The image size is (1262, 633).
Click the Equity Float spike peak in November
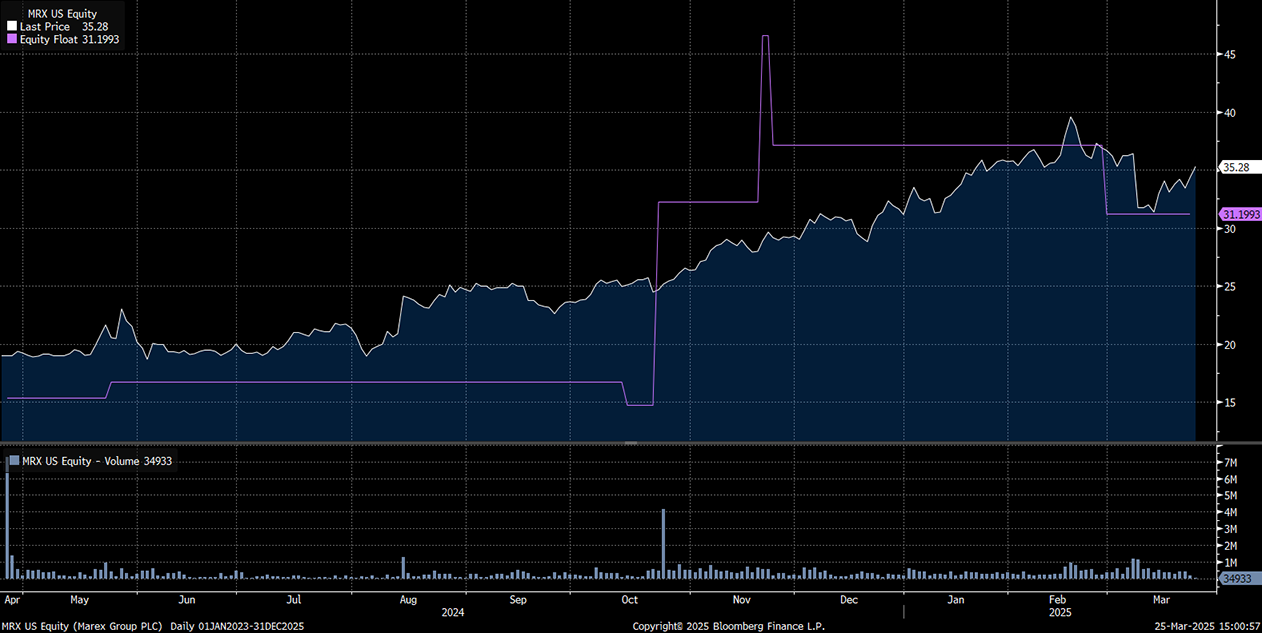(765, 37)
